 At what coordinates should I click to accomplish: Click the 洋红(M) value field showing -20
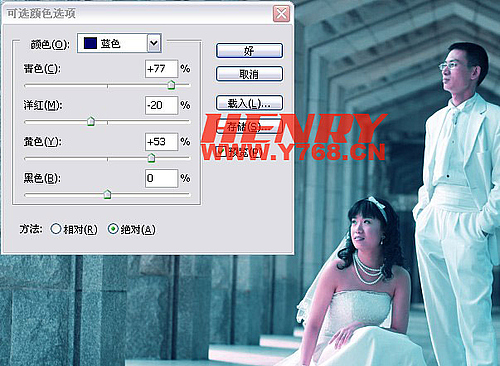(161, 105)
